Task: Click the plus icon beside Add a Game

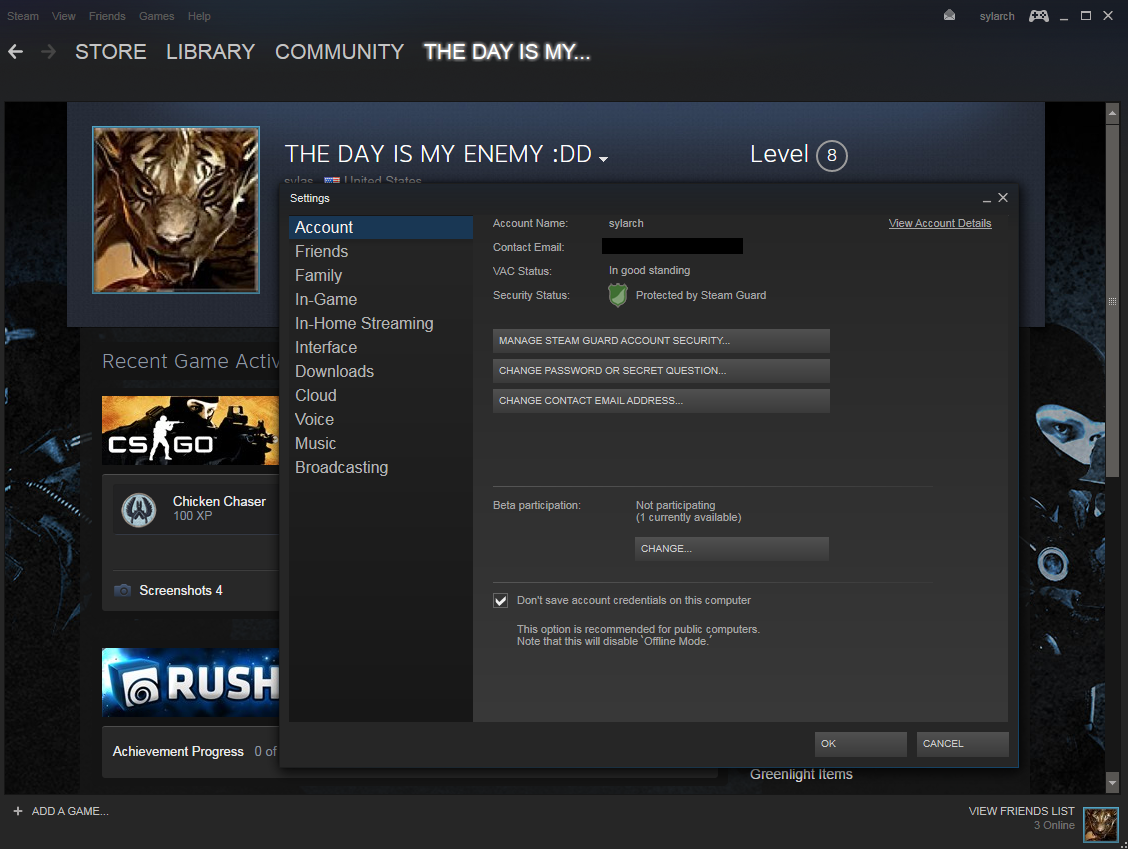Action: coord(18,811)
